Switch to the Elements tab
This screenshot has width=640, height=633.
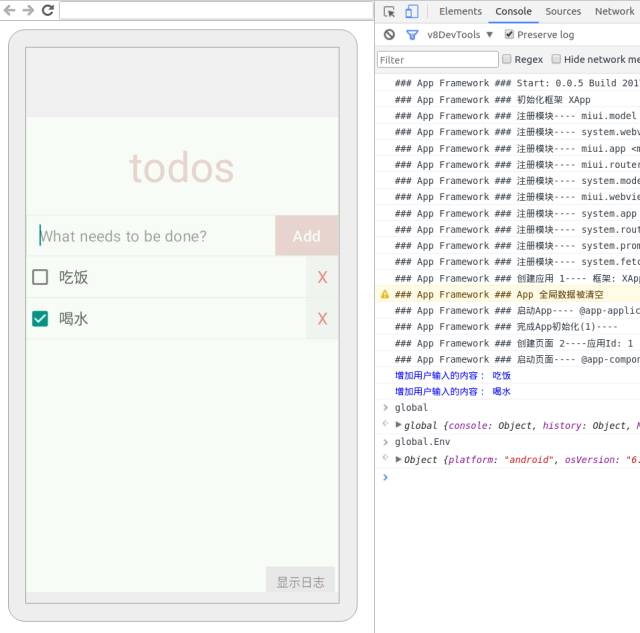point(460,11)
